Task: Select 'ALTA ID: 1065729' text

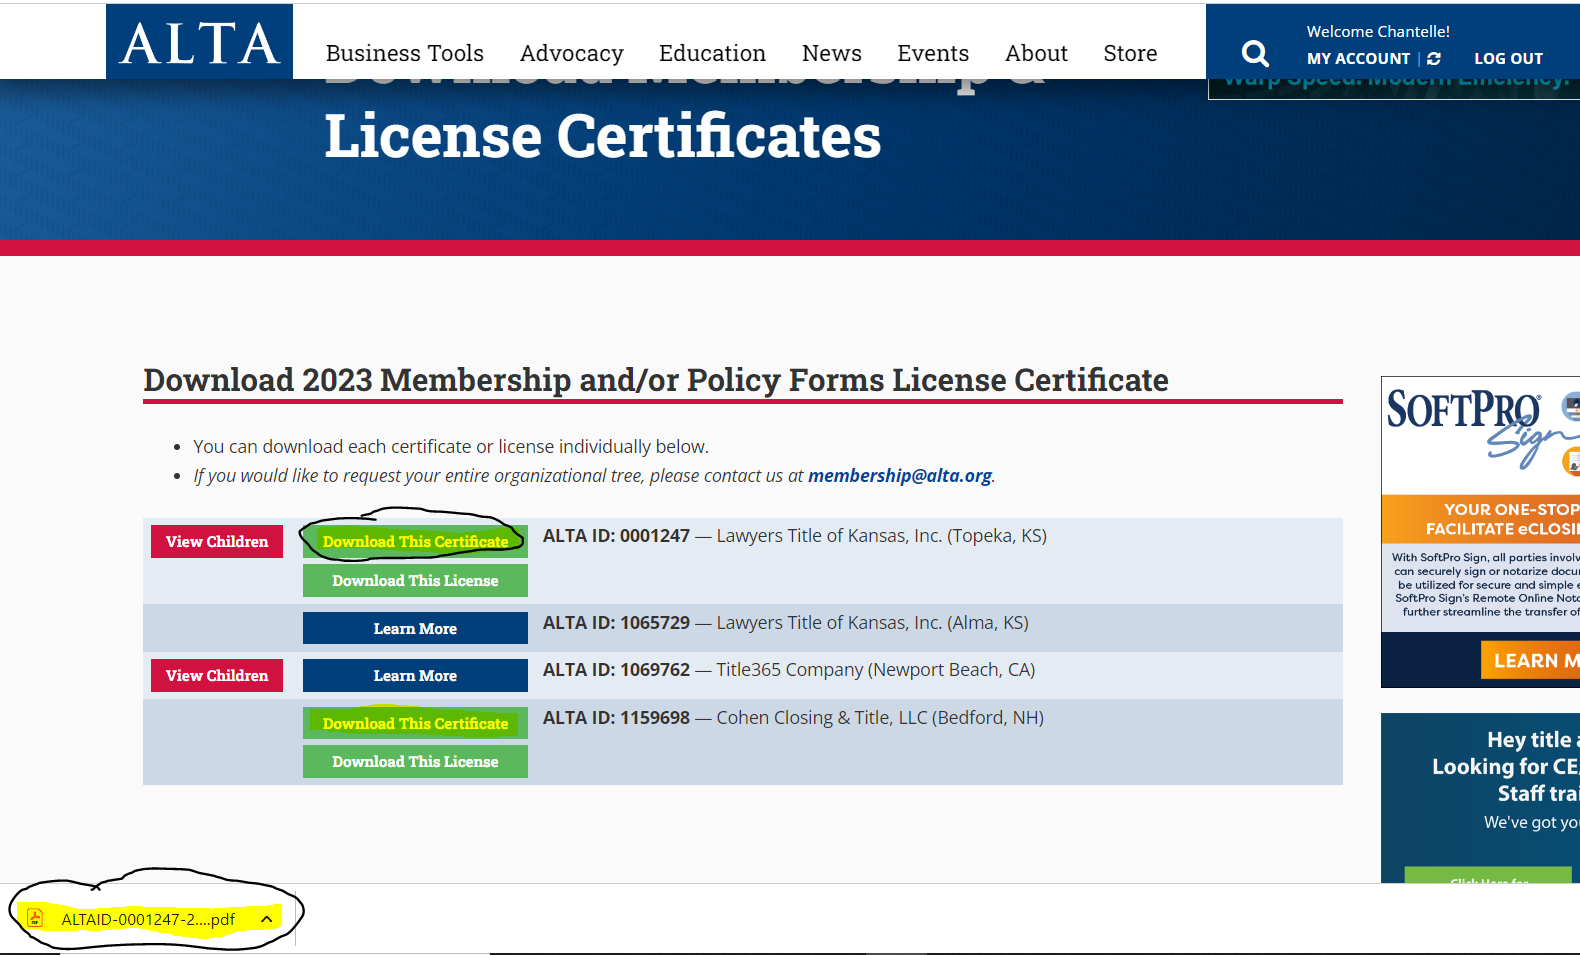Action: click(x=616, y=623)
